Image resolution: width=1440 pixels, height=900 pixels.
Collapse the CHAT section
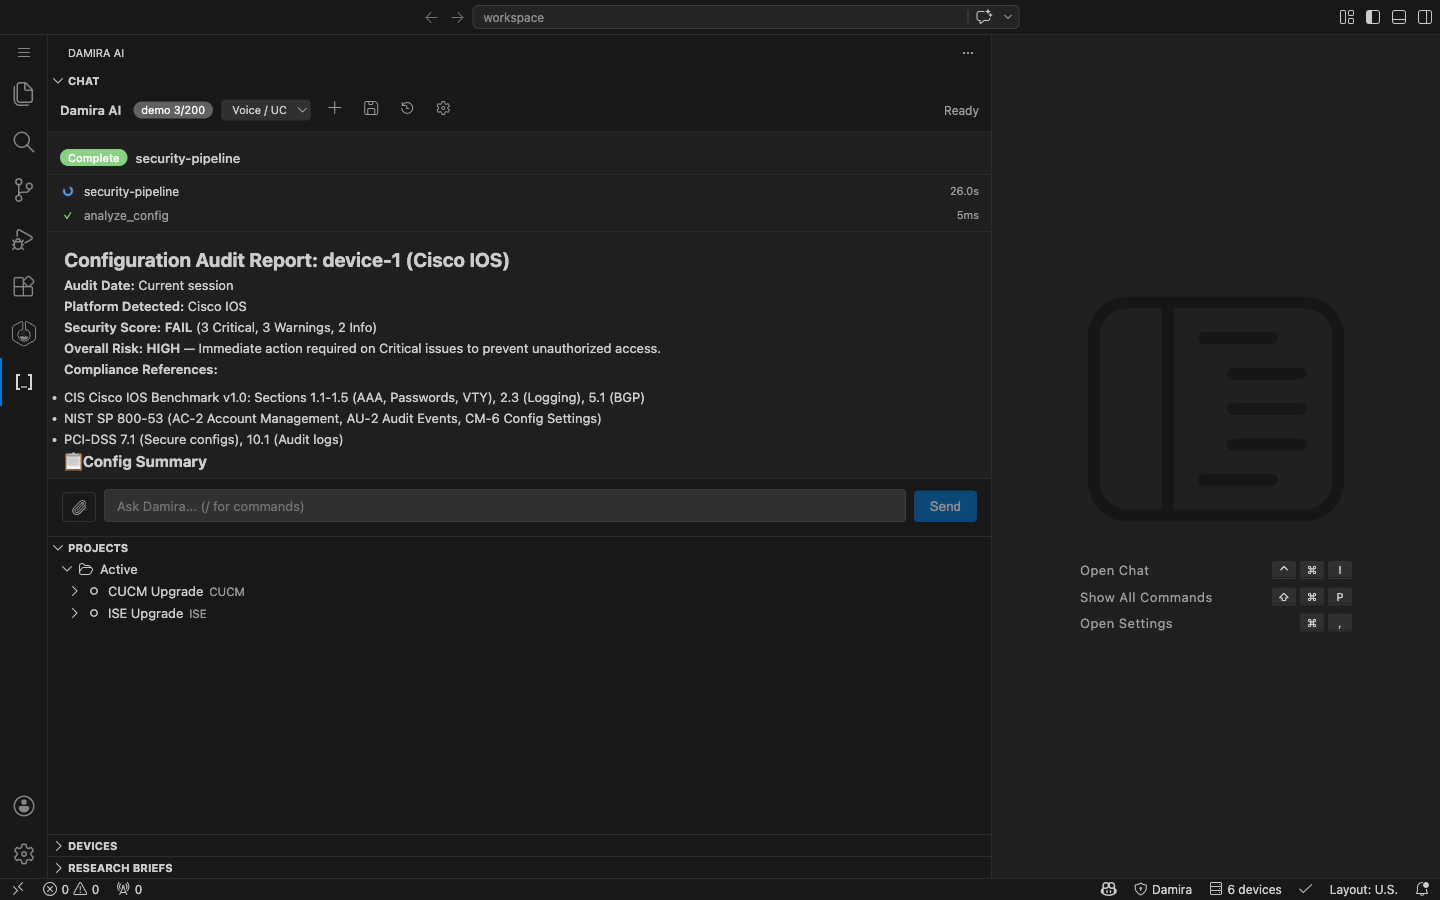[x=58, y=81]
